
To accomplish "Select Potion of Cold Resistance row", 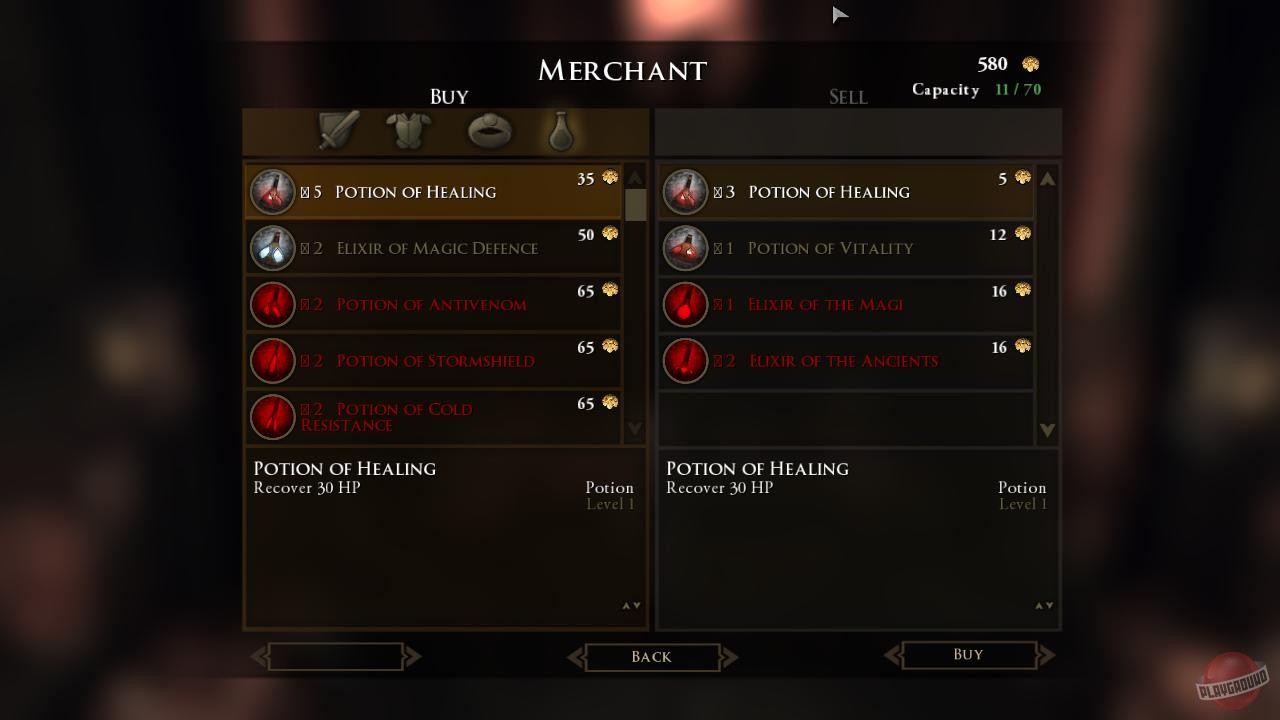I will (x=435, y=417).
